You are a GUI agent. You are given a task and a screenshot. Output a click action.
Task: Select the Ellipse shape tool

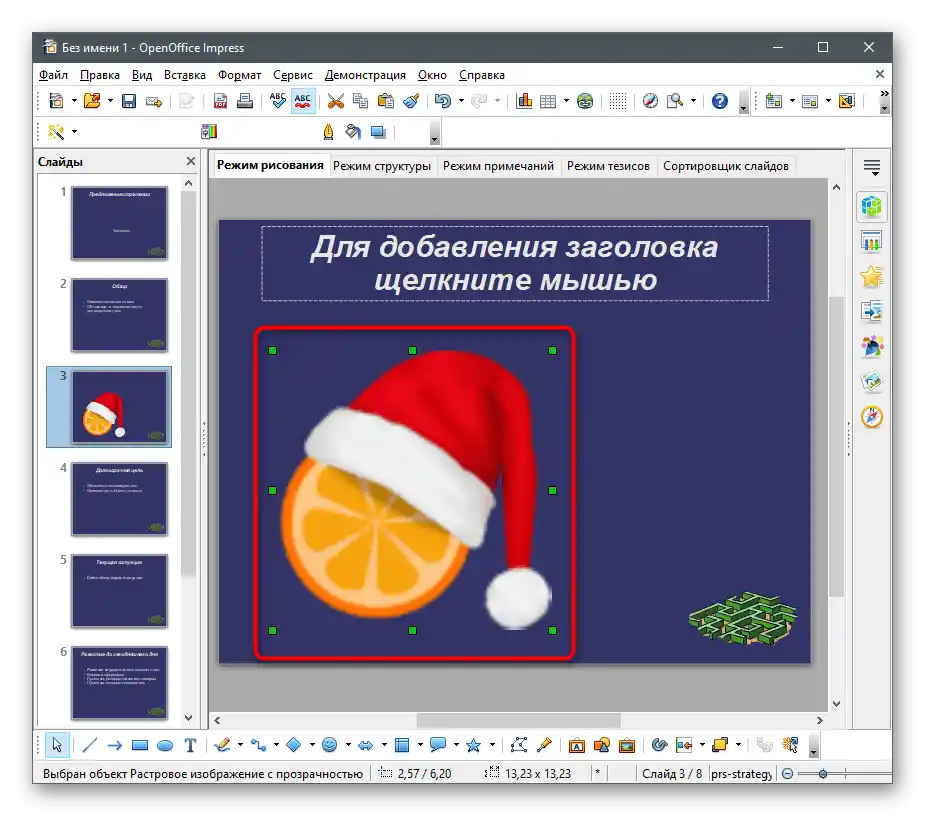pos(165,745)
